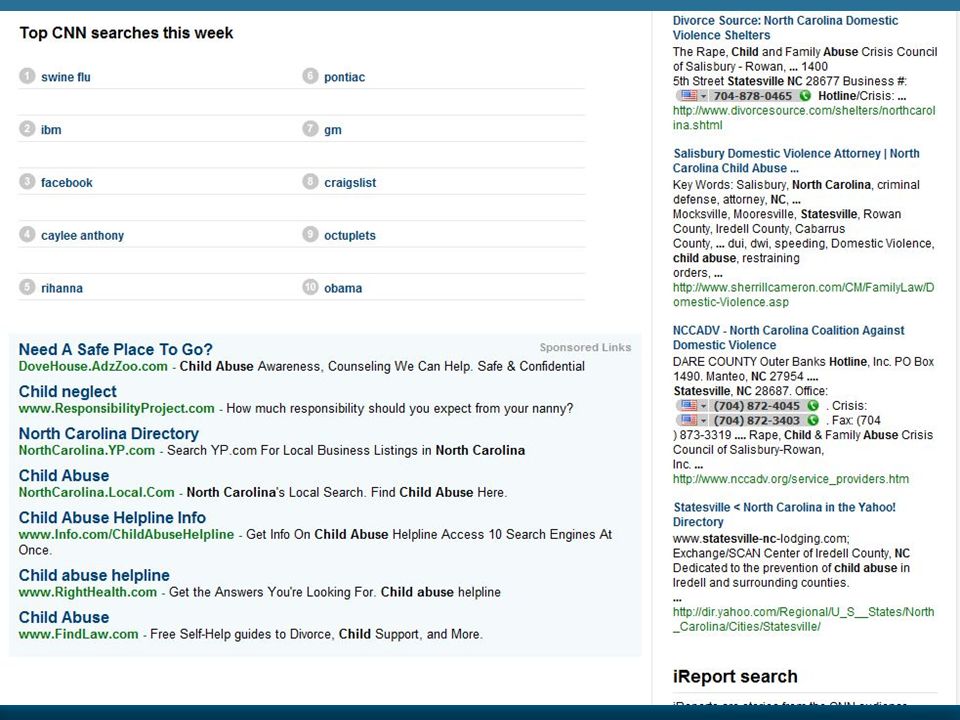Click the Top CNN searches this week heading
The image size is (960, 720).
(x=126, y=32)
